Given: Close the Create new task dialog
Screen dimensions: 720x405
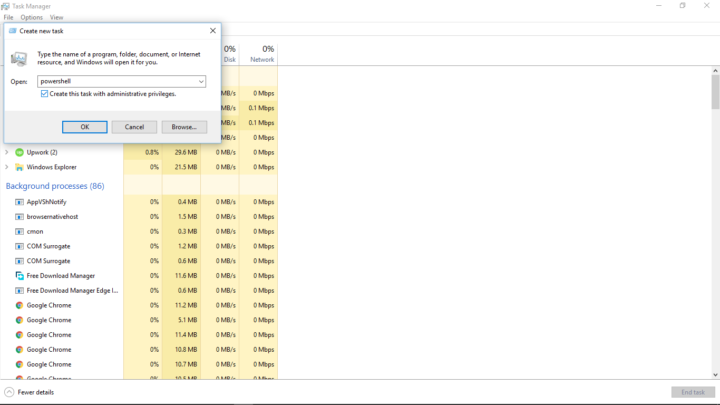Looking at the screenshot, I should 213,31.
